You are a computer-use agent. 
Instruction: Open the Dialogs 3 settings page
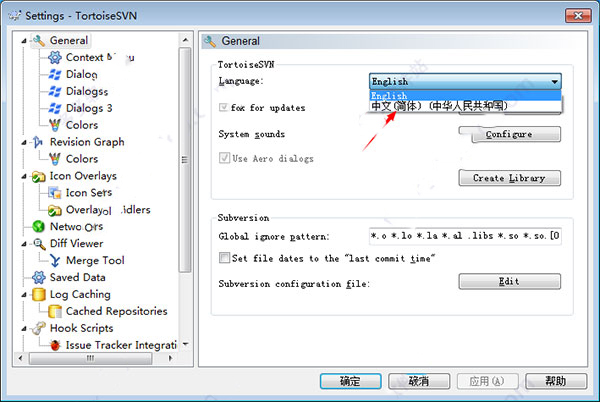(89, 108)
